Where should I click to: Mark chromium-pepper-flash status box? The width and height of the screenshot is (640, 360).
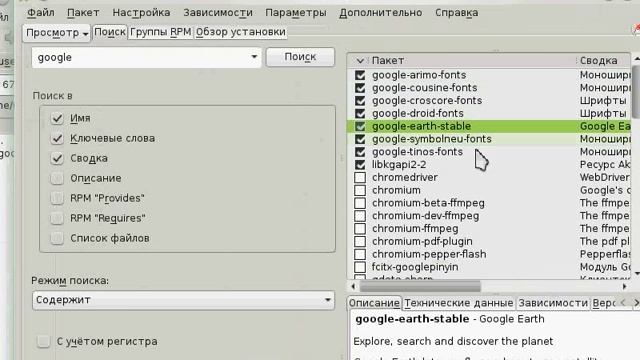tap(360, 254)
